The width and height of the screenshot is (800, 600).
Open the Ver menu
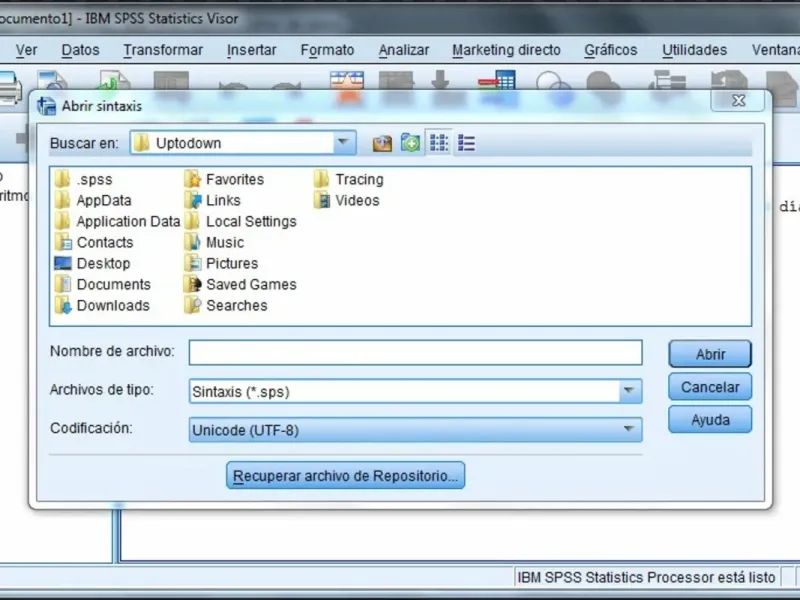(26, 50)
